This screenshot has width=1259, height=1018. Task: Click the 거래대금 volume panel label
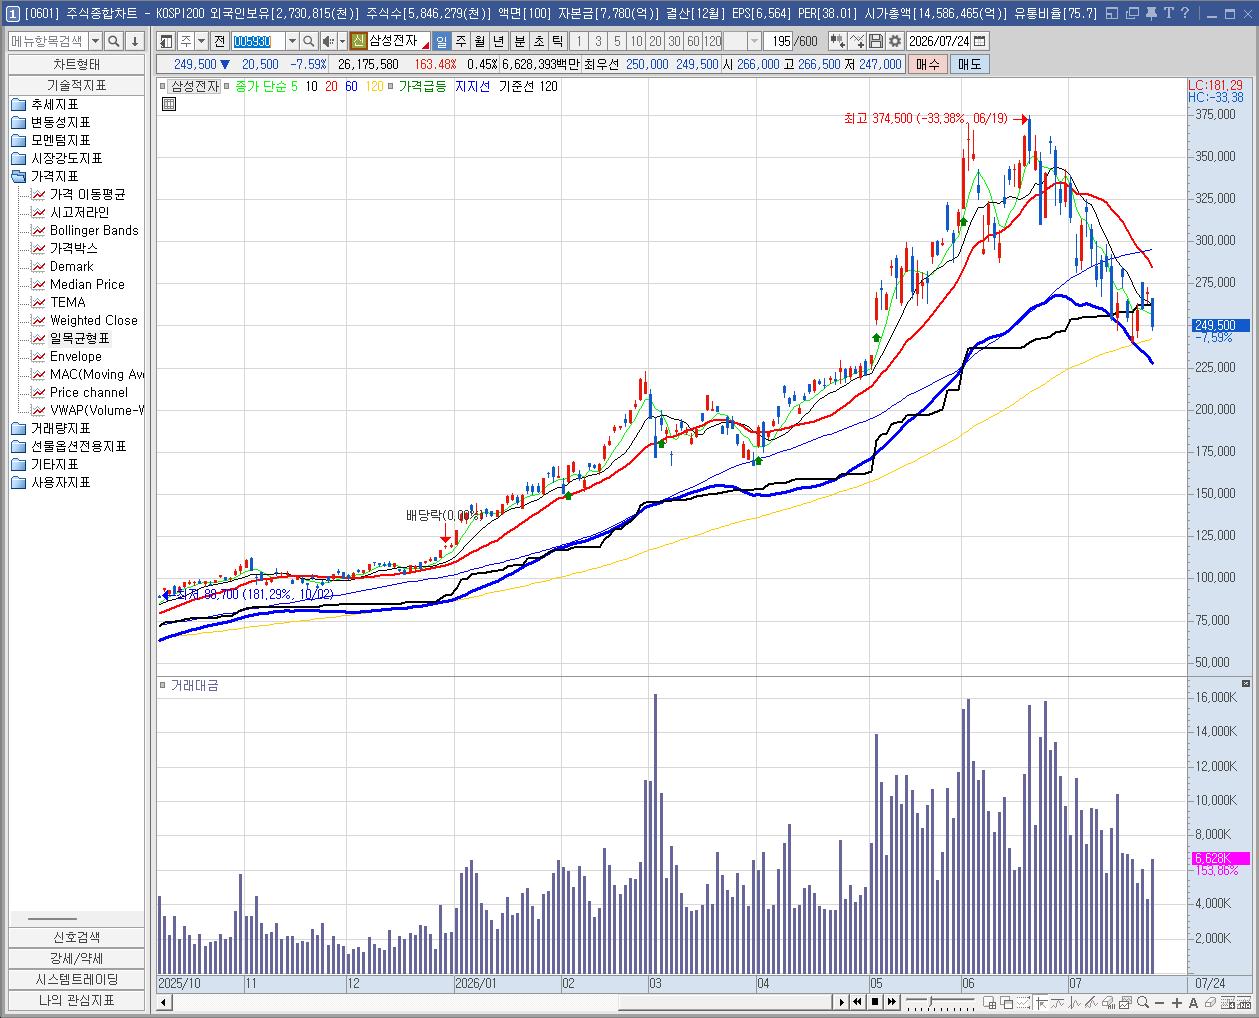194,685
